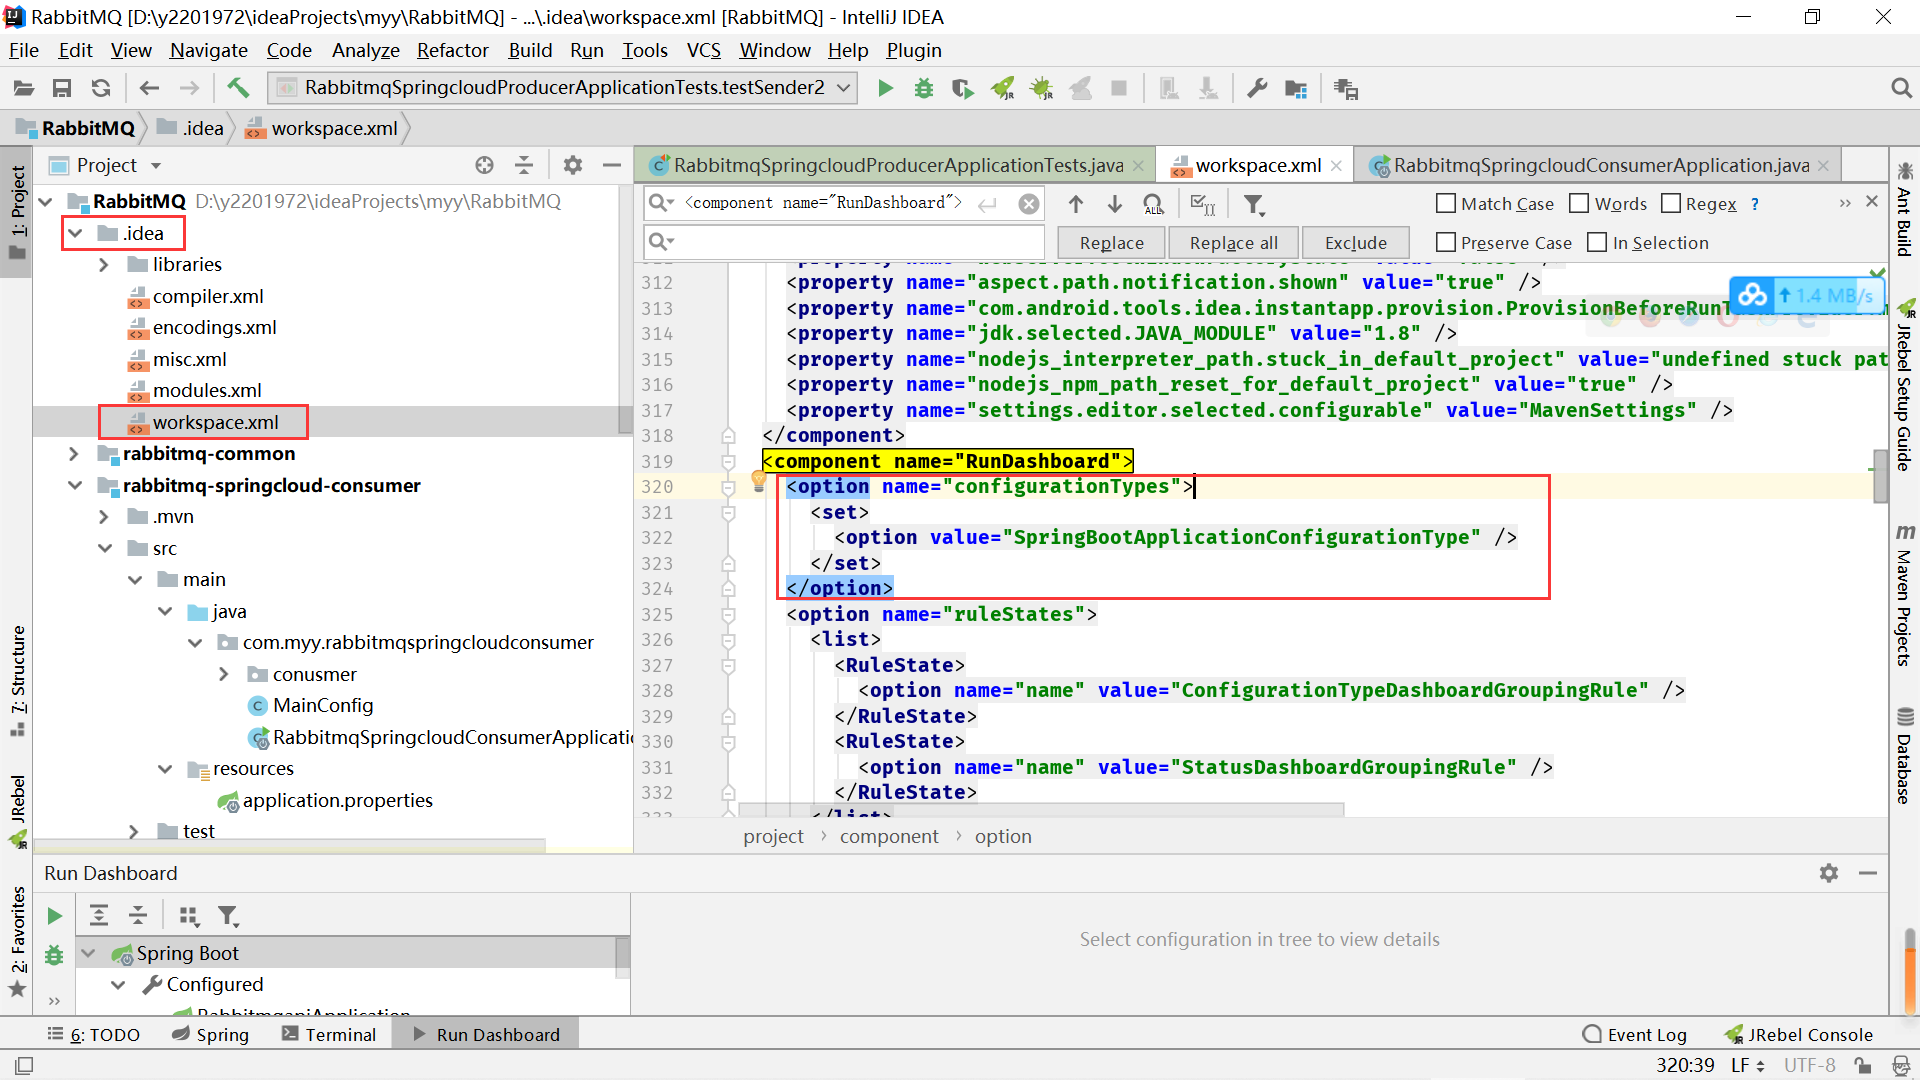The image size is (1920, 1080).
Task: Open the Event Log
Action: click(1635, 1034)
